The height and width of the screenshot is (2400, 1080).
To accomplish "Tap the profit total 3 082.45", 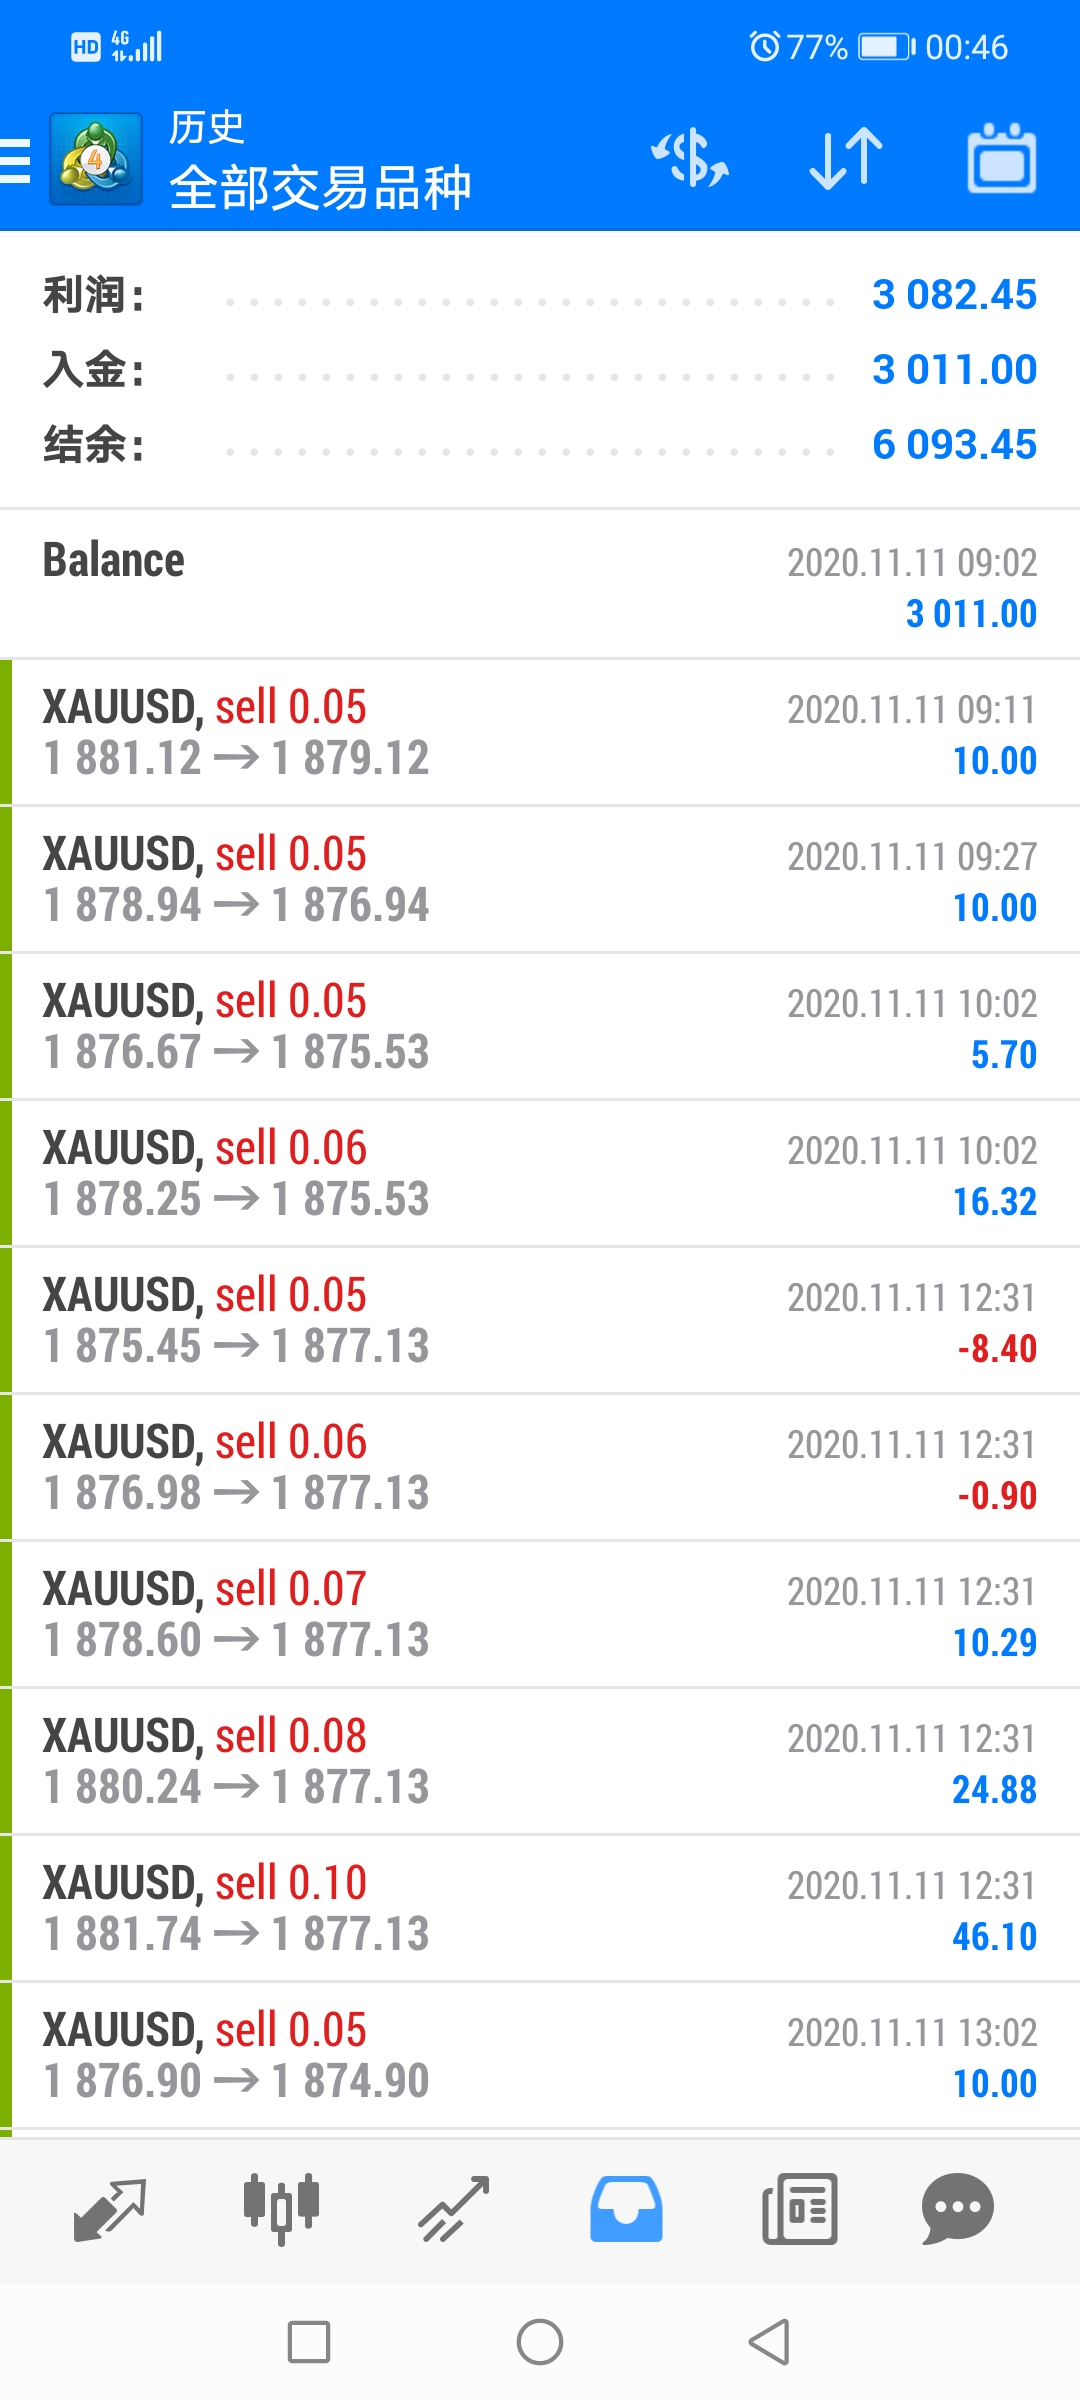I will click(954, 295).
